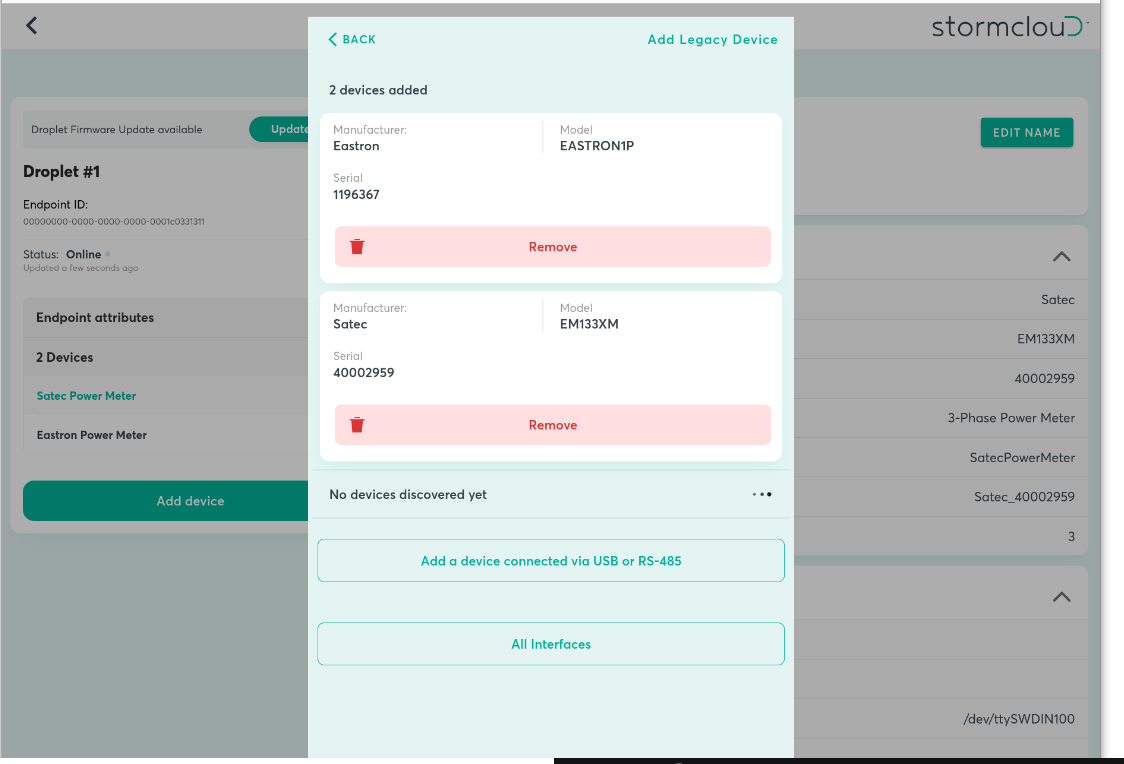1124x764 pixels.
Task: Click 'Satec_40002959' value in background panel
Action: pos(1024,497)
